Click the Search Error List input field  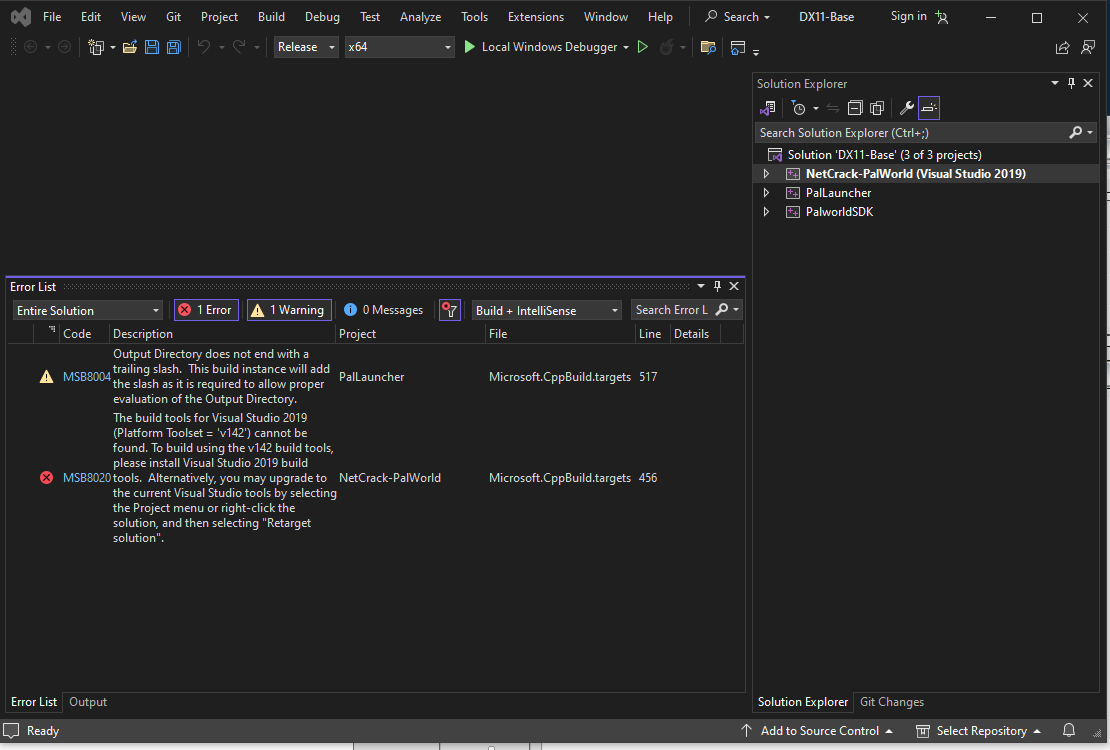click(672, 309)
